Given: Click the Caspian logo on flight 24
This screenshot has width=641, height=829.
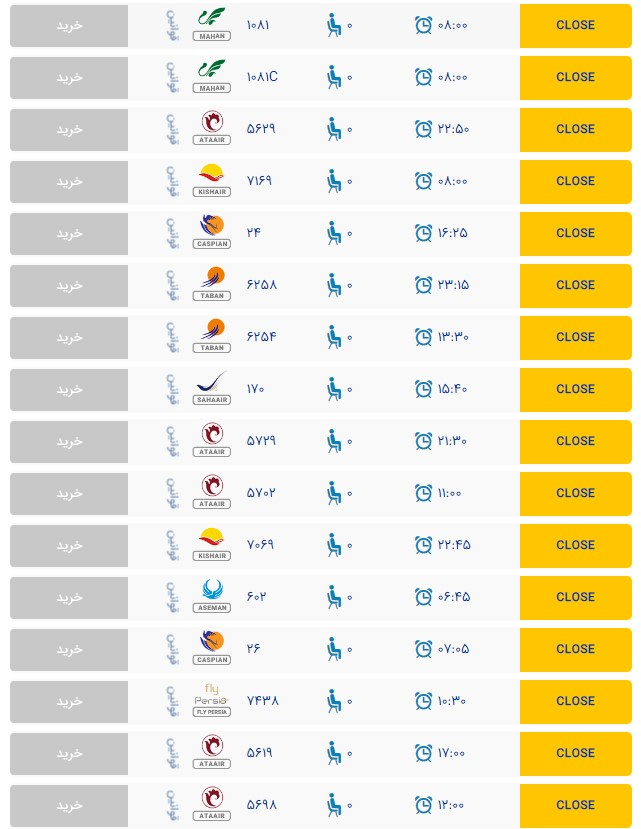Looking at the screenshot, I should [x=212, y=232].
